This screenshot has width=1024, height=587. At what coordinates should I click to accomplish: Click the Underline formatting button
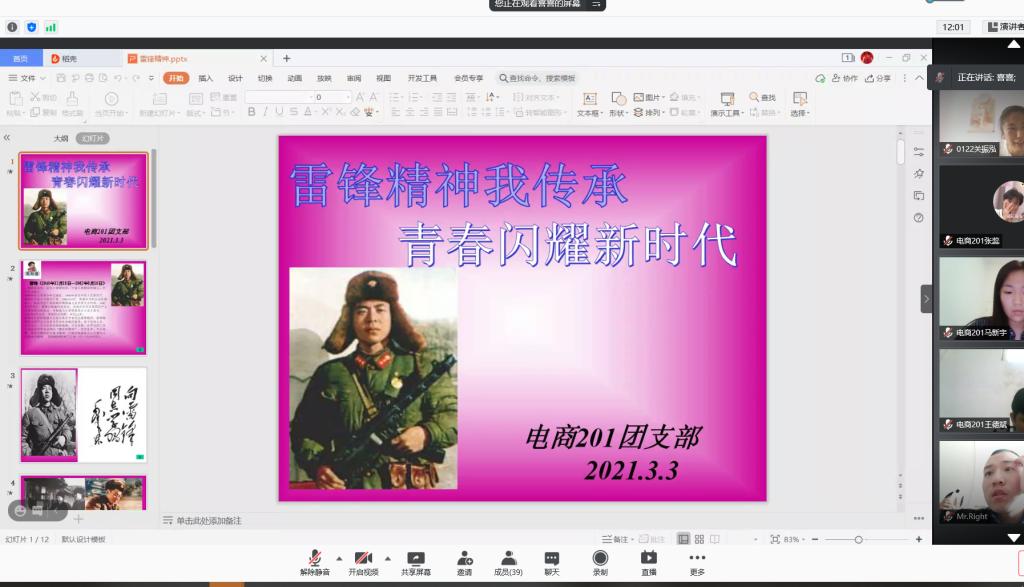click(280, 112)
